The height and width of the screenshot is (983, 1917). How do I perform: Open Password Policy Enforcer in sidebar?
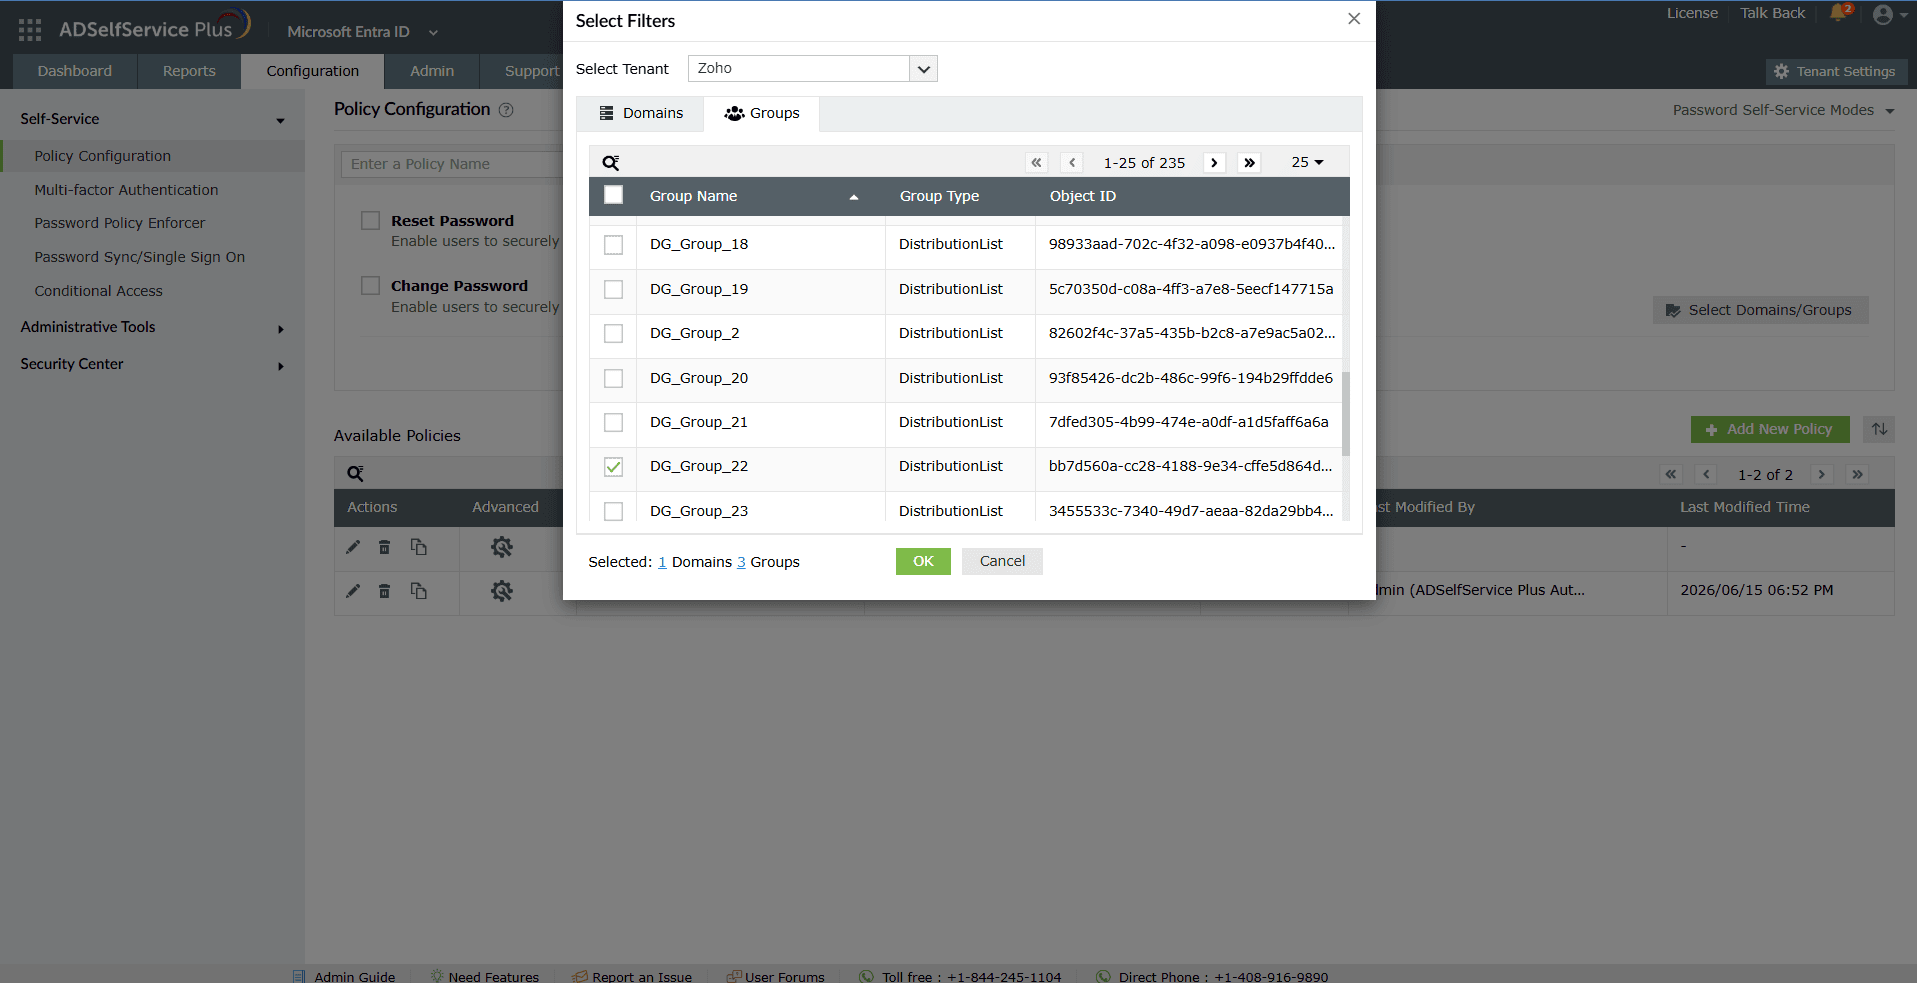coord(120,223)
